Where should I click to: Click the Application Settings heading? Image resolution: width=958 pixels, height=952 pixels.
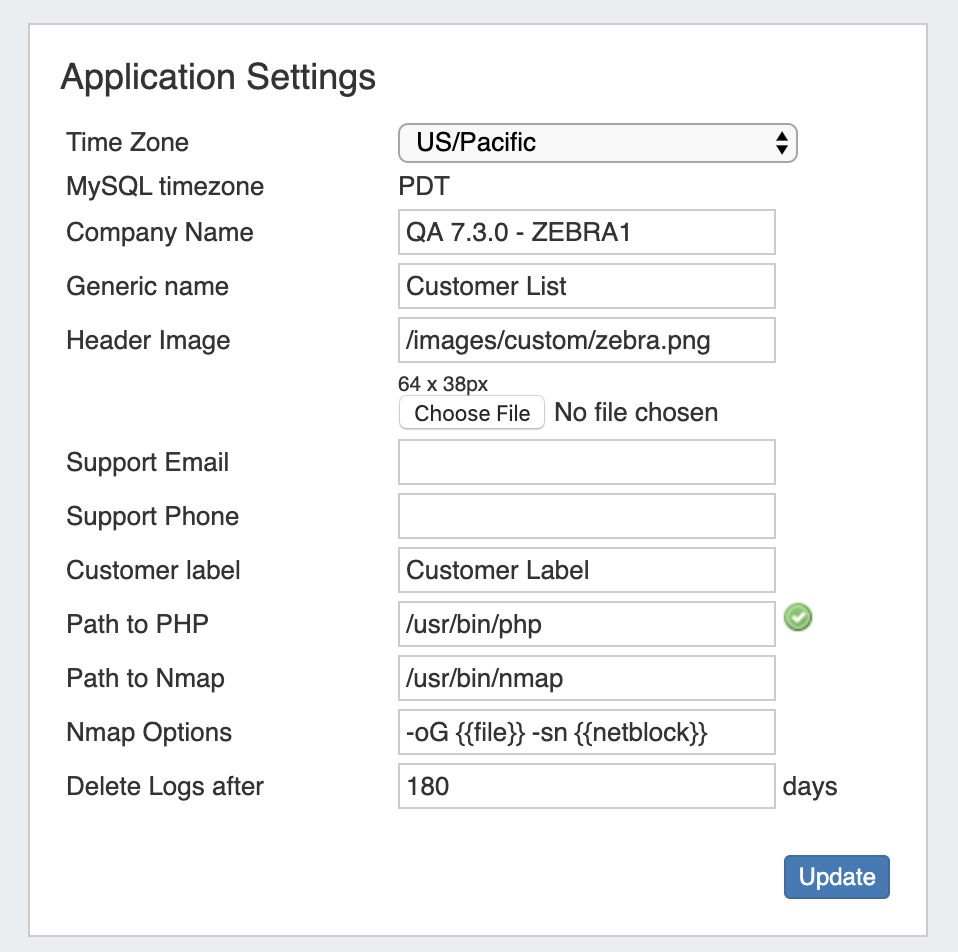[x=218, y=77]
